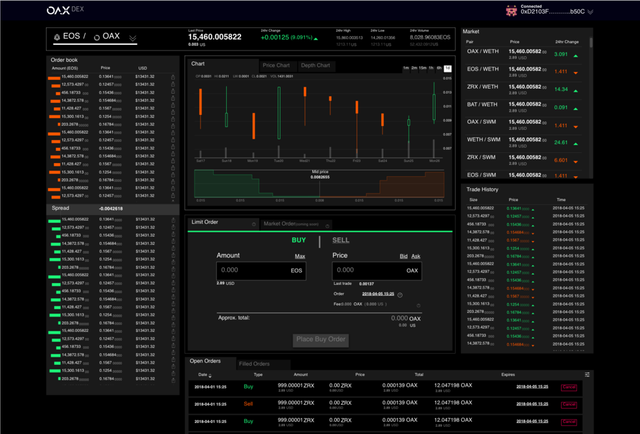640x434 pixels.
Task: Click orange down arrow for EOS / WETH
Action: [576, 73]
